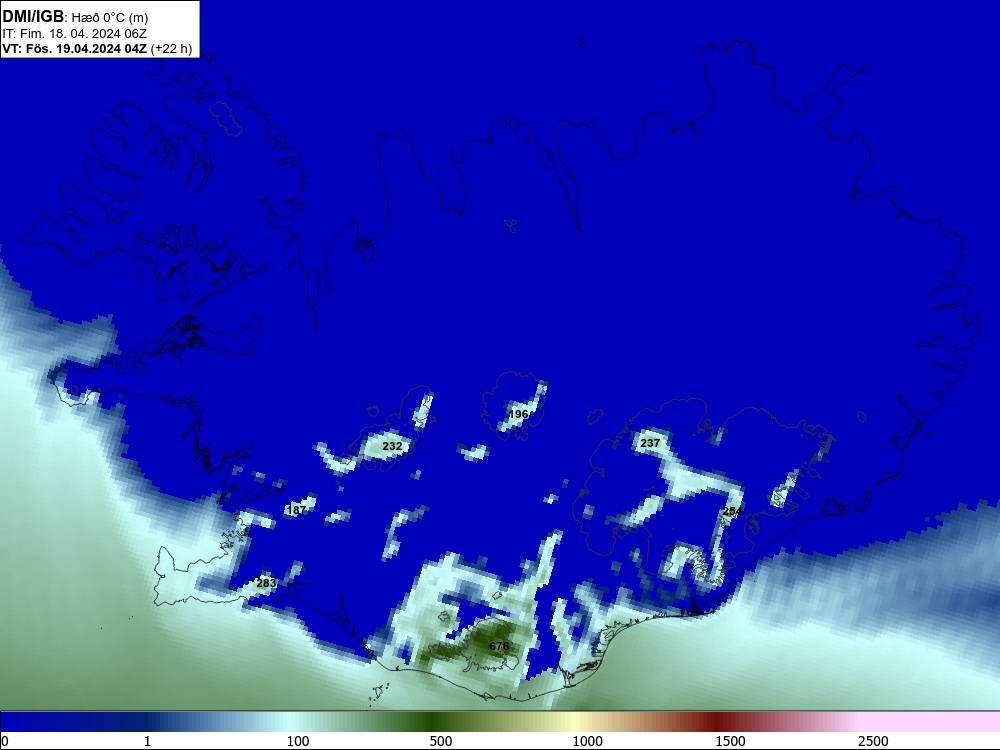Click the 1000 tick on the color scale
The height and width of the screenshot is (750, 1000).
click(587, 741)
